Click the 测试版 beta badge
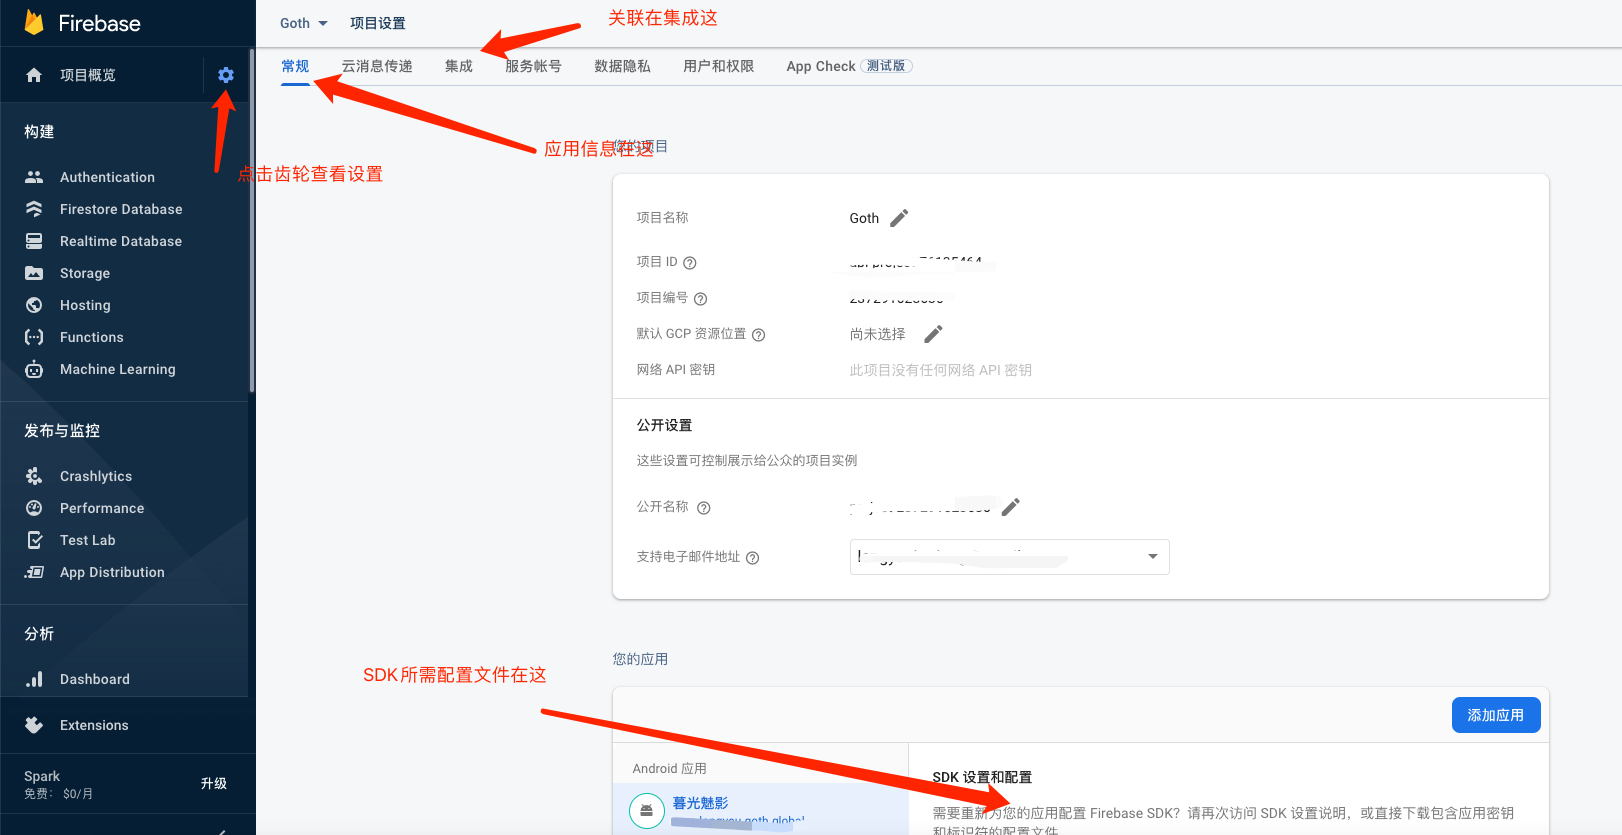Screen dimensions: 1622x835 886,66
